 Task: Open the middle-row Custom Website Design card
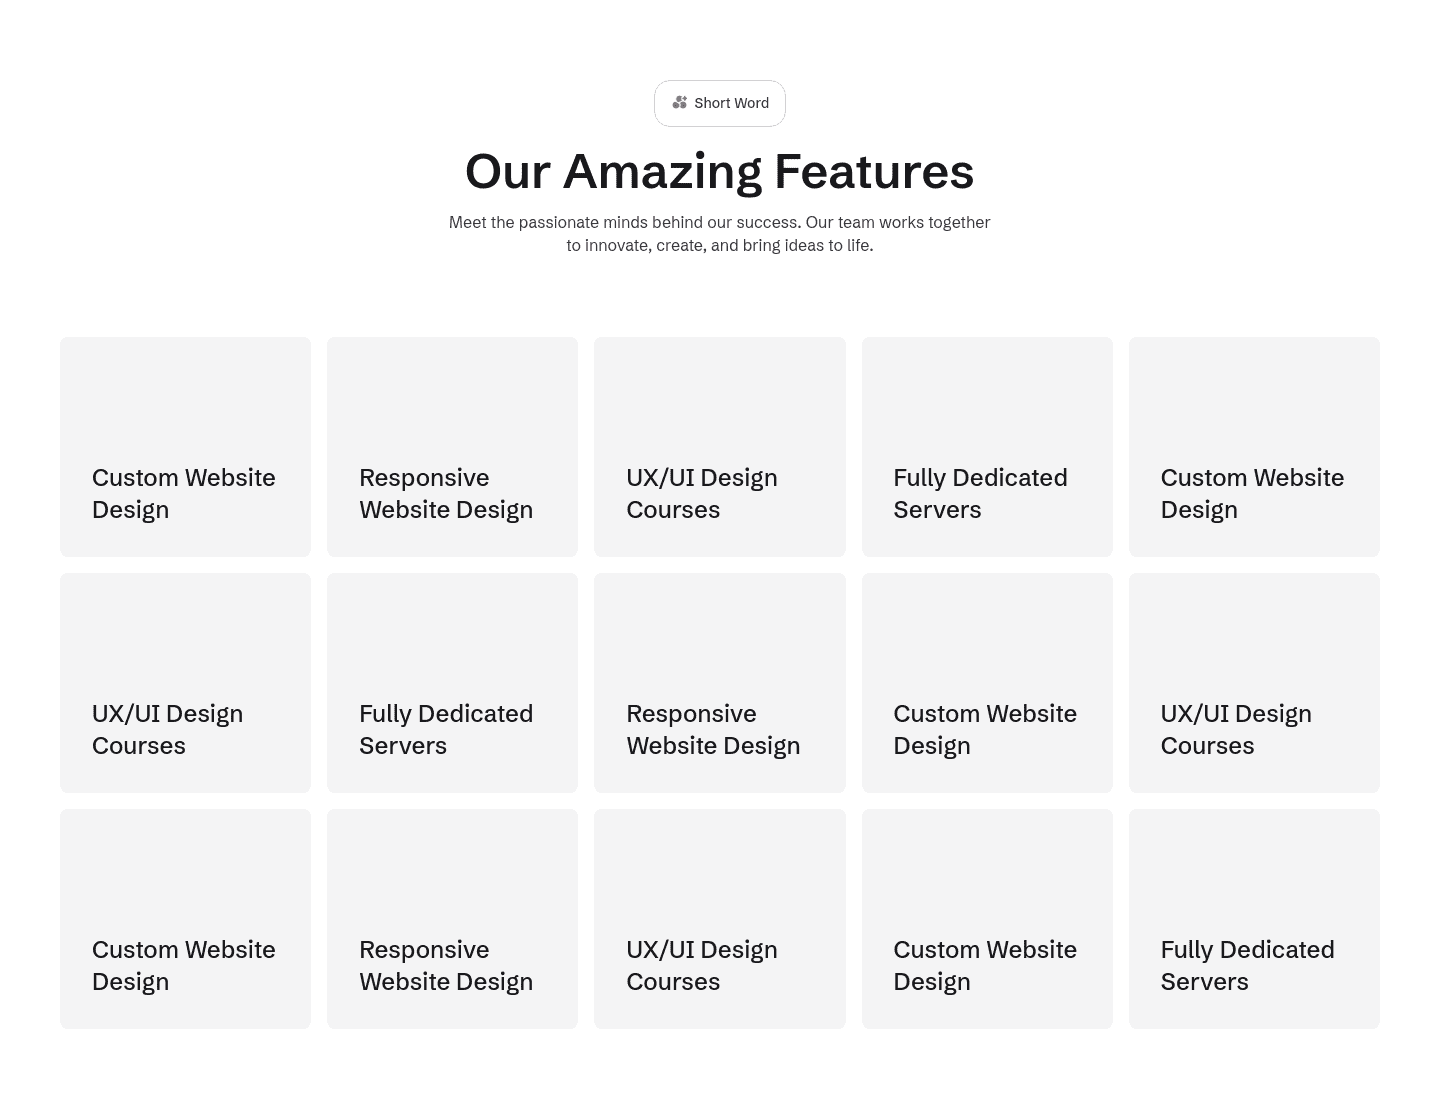(x=987, y=683)
